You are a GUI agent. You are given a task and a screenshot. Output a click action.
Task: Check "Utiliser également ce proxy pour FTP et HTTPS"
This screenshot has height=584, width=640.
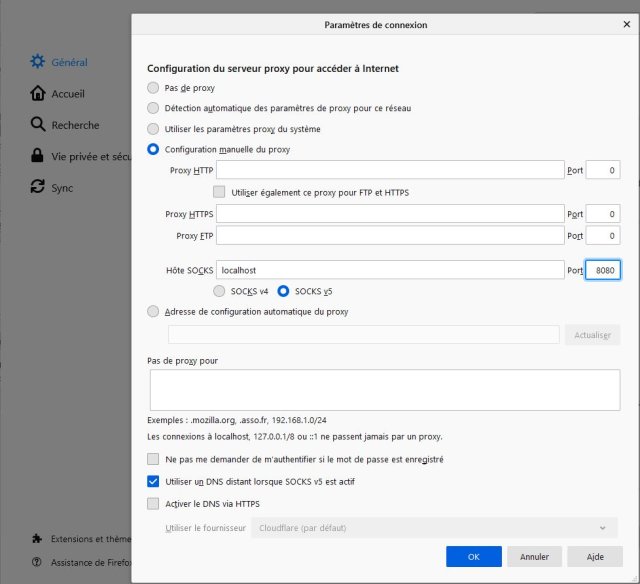coord(220,192)
